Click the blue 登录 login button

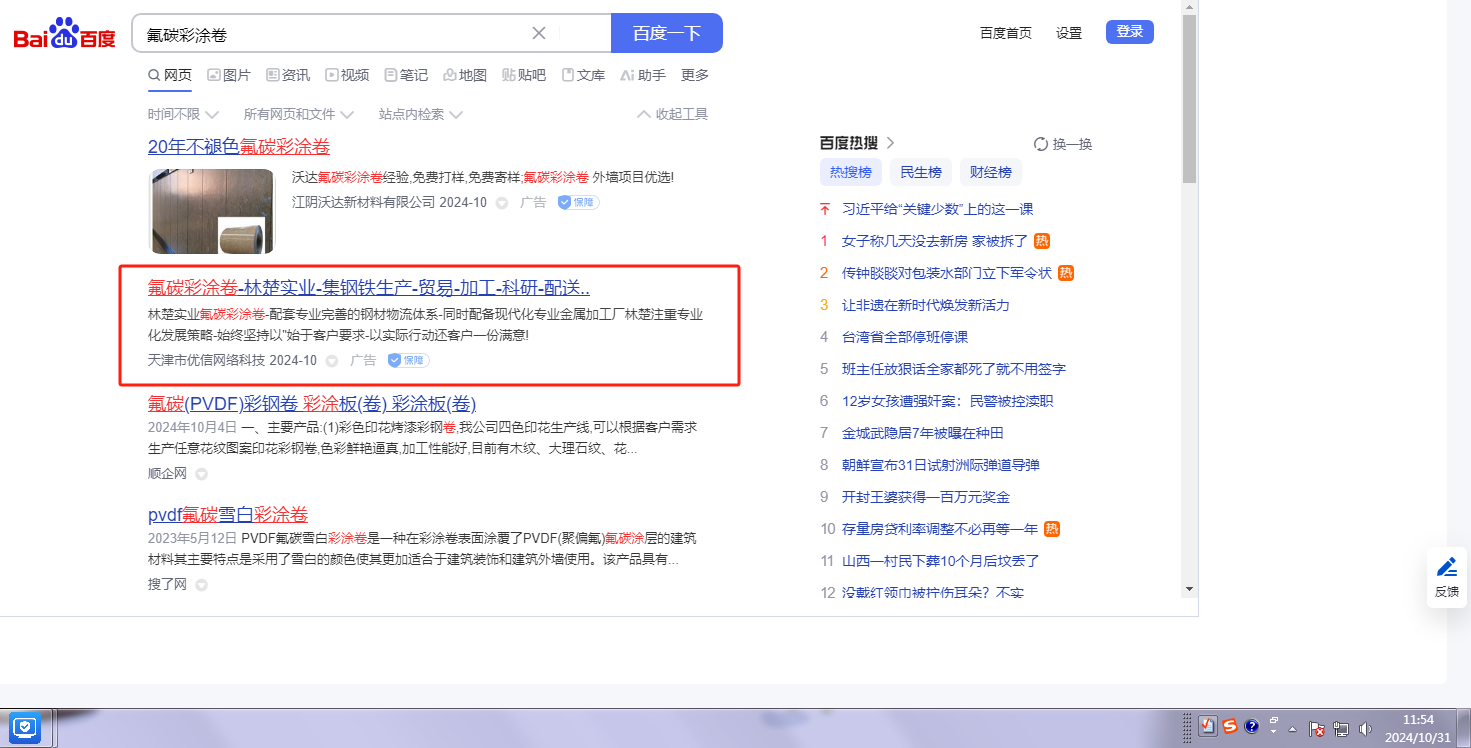pyautogui.click(x=1129, y=32)
